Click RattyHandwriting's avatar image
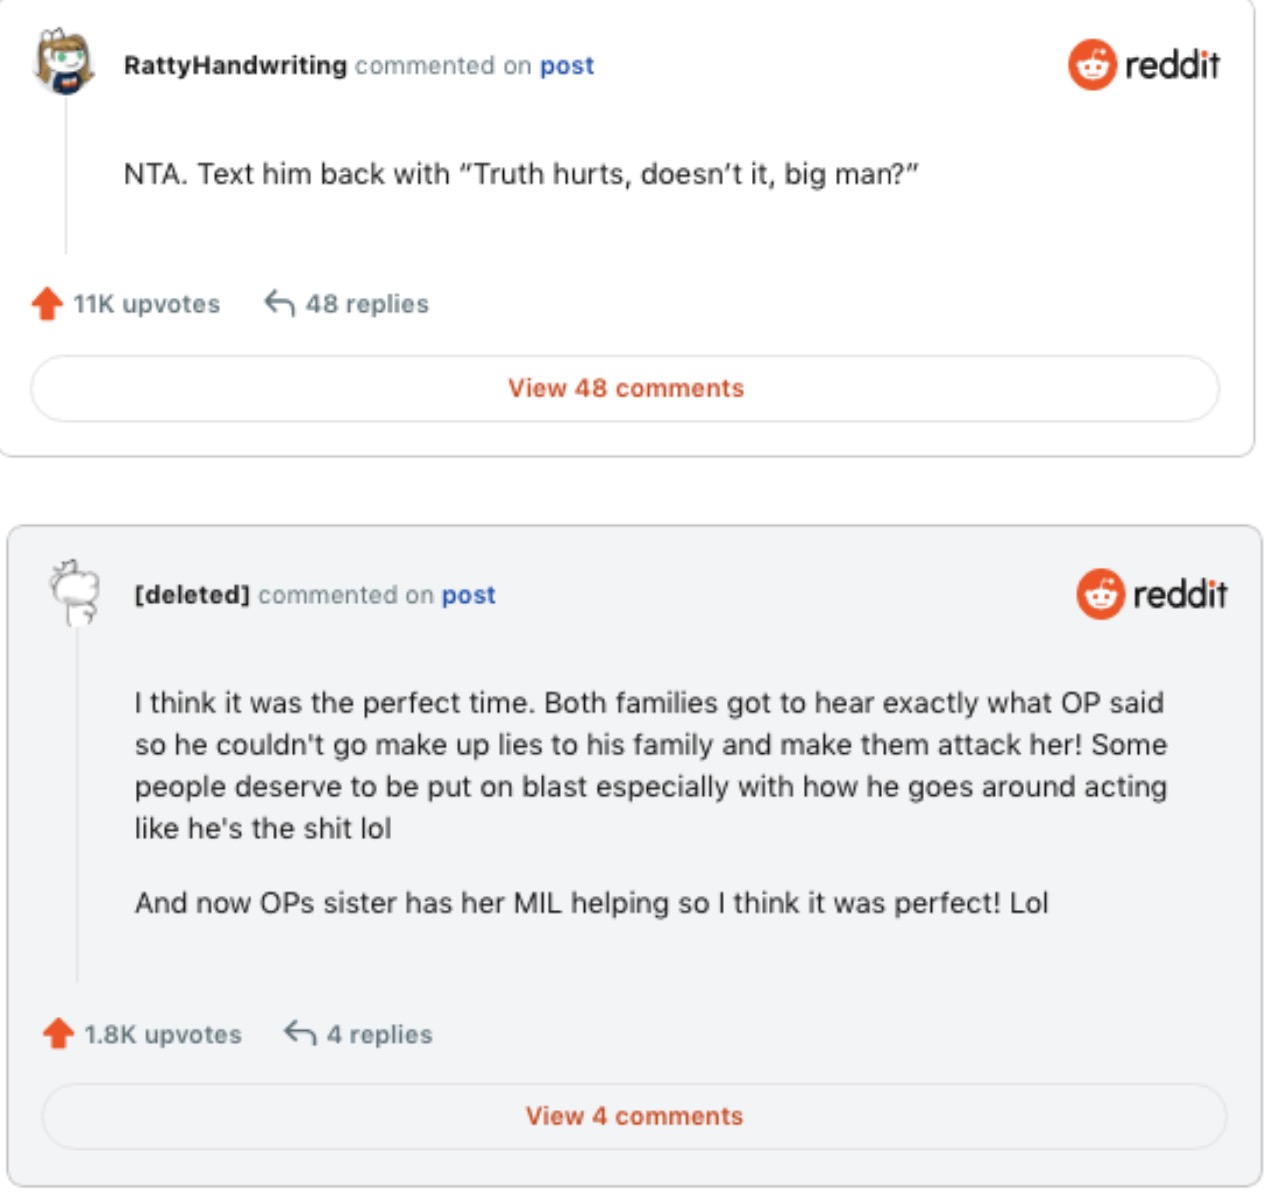Image resolution: width=1264 pixels, height=1198 pixels. (65, 62)
